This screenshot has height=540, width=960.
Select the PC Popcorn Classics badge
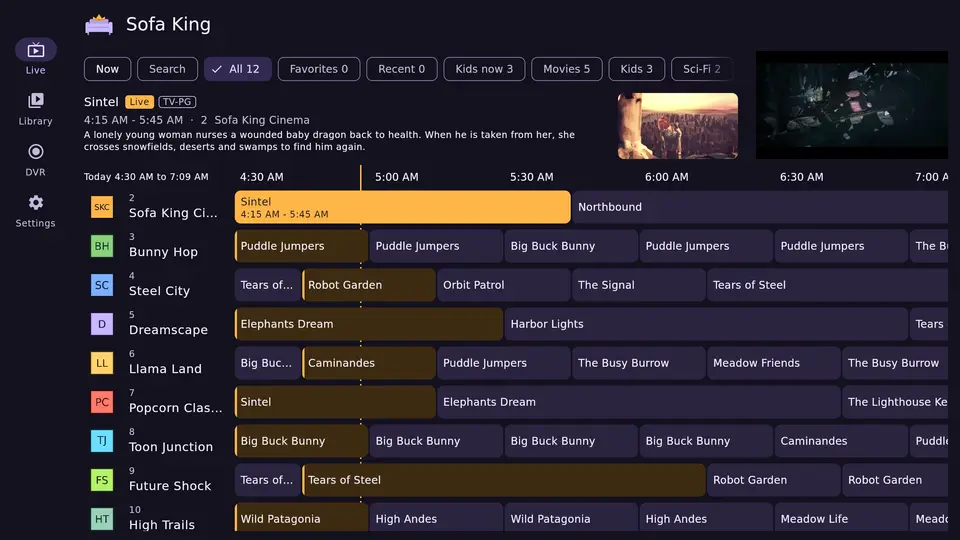tap(102, 402)
